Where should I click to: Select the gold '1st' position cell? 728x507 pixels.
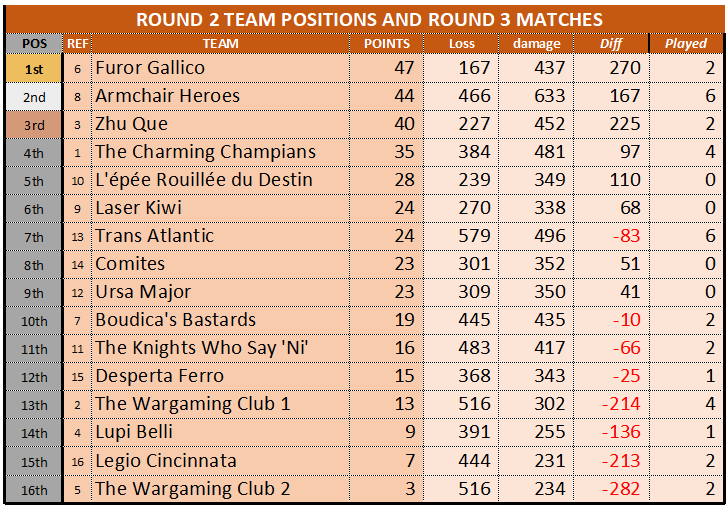click(x=34, y=68)
